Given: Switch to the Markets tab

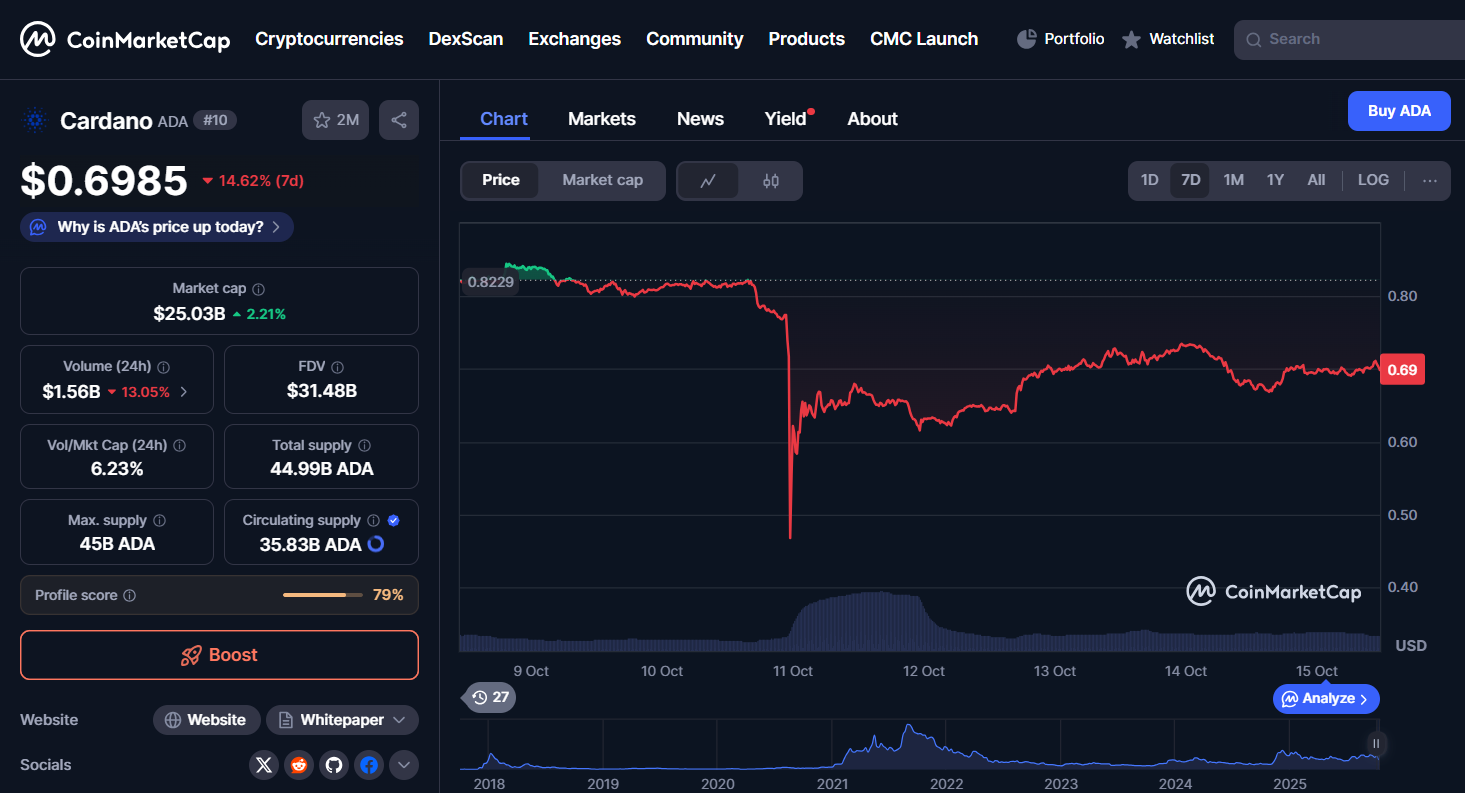Looking at the screenshot, I should pyautogui.click(x=601, y=119).
